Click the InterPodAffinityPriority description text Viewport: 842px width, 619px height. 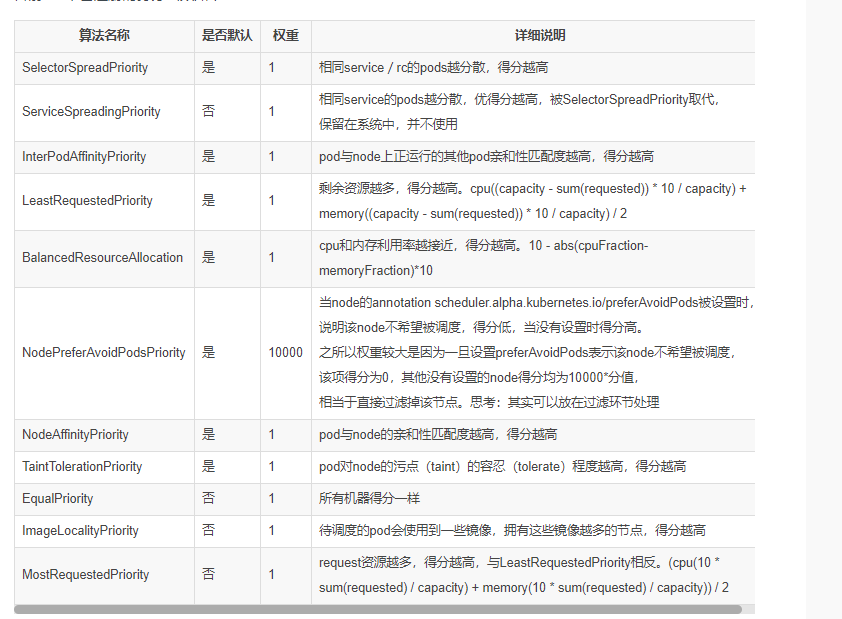tap(487, 157)
